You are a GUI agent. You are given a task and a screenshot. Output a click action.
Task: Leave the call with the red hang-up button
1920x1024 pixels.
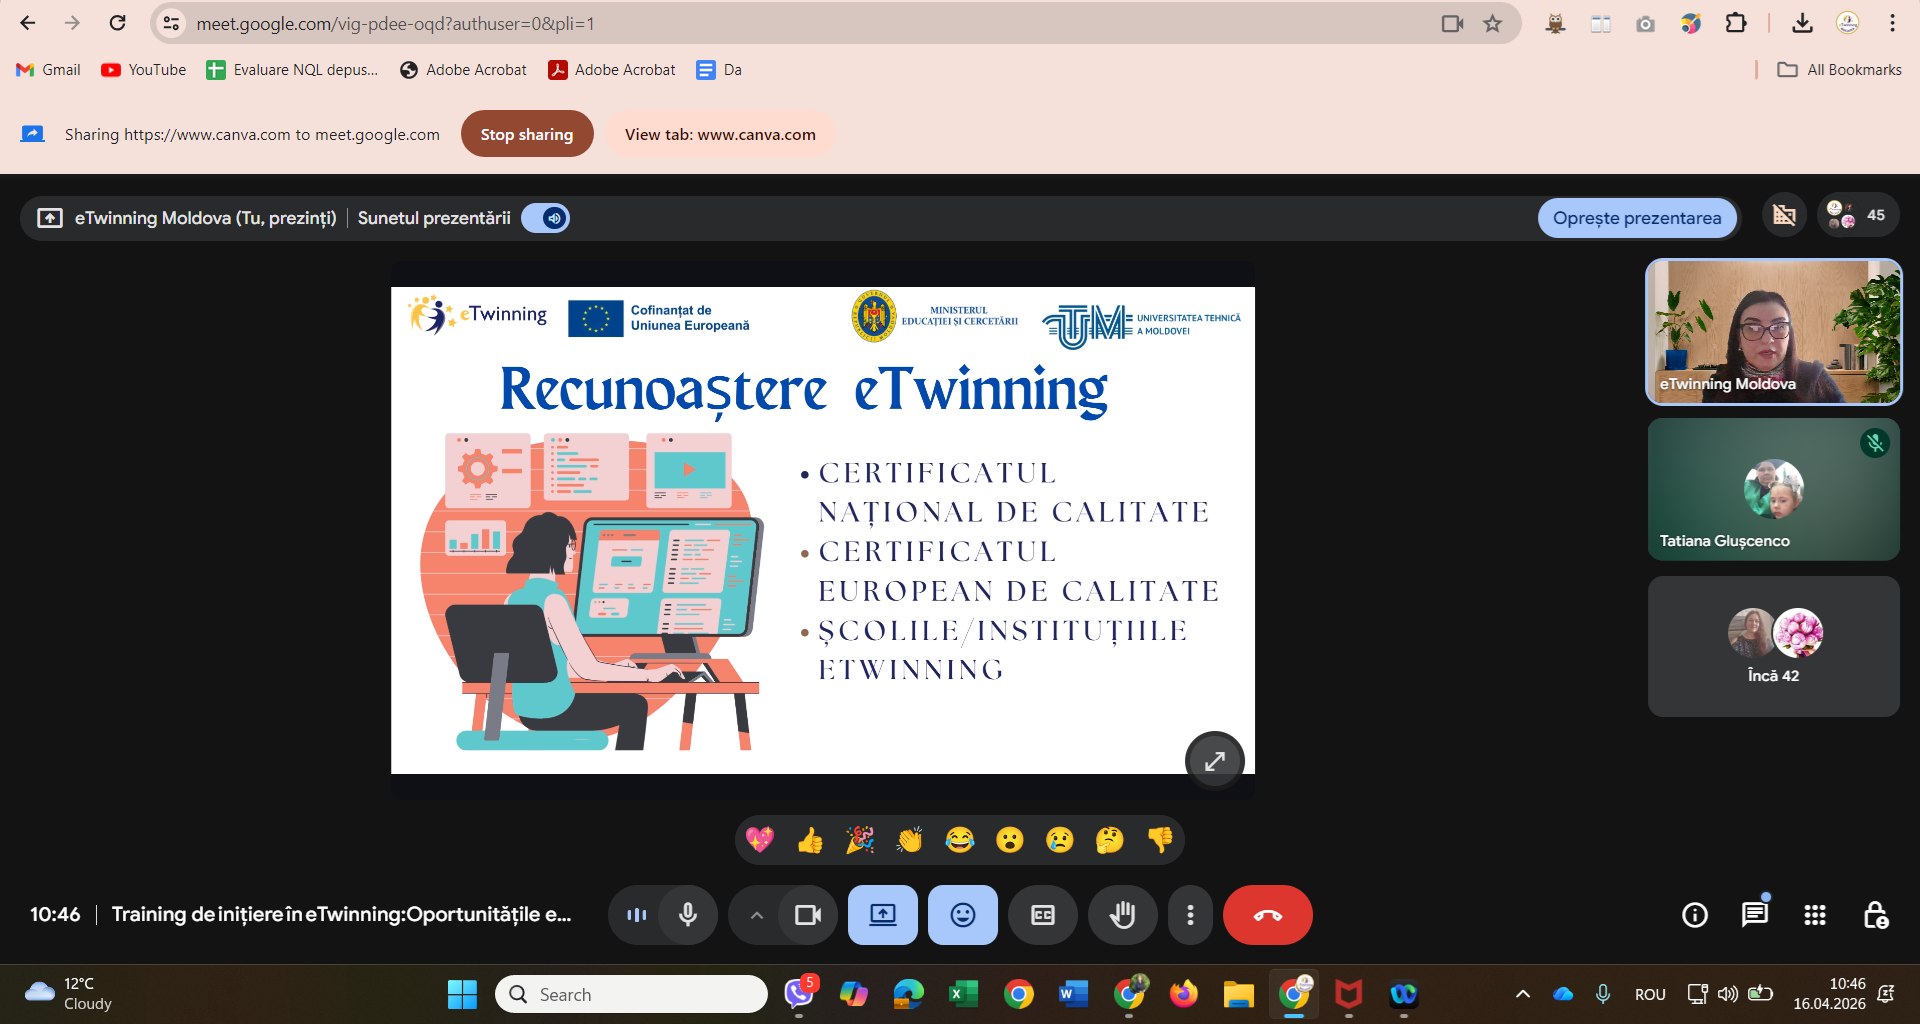point(1267,915)
